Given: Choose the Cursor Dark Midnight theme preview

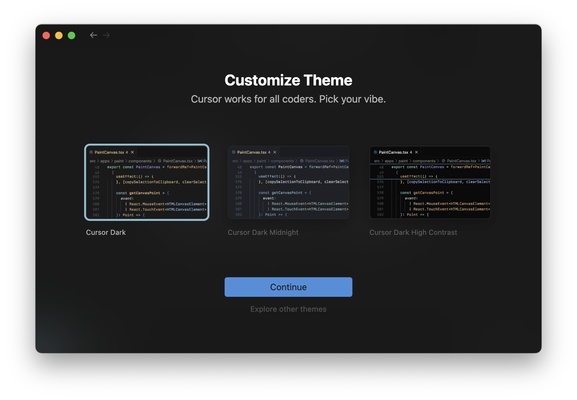Looking at the screenshot, I should pos(288,182).
